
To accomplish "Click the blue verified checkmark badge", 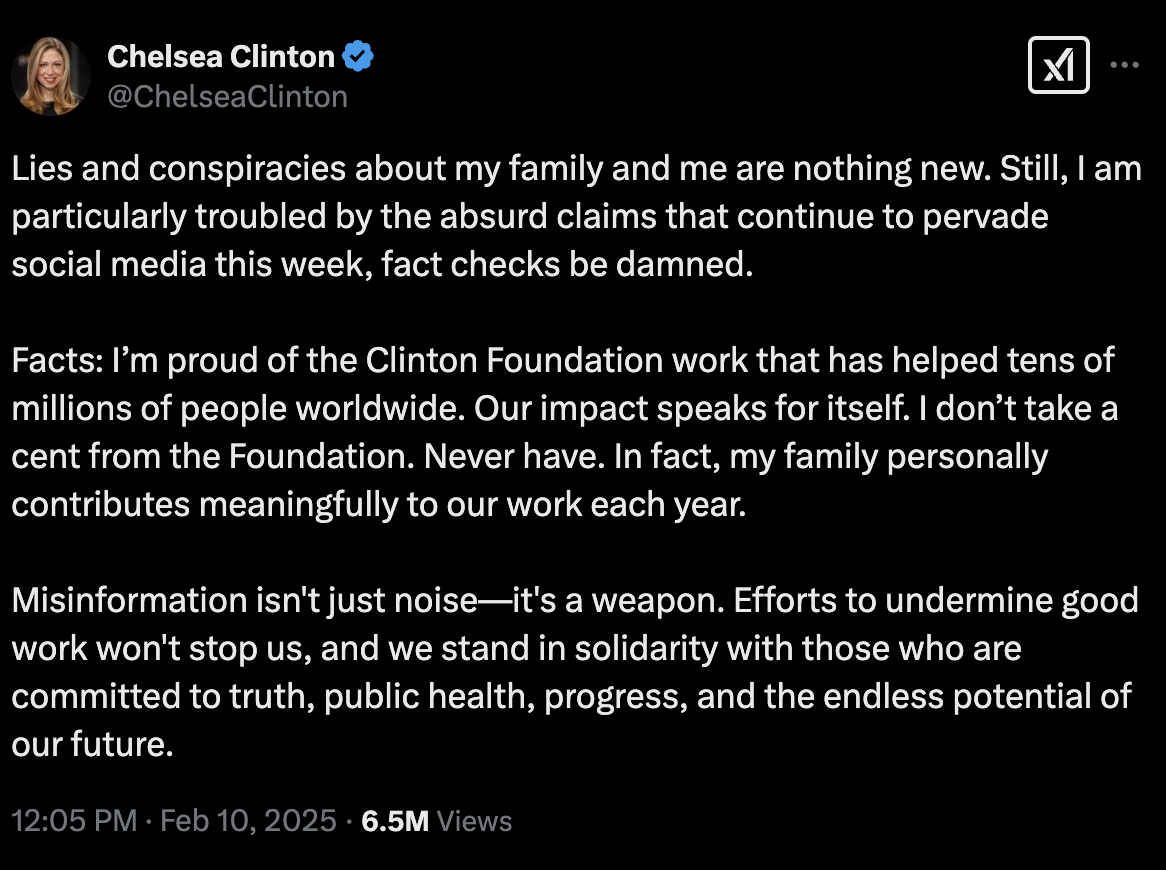I will (x=358, y=57).
